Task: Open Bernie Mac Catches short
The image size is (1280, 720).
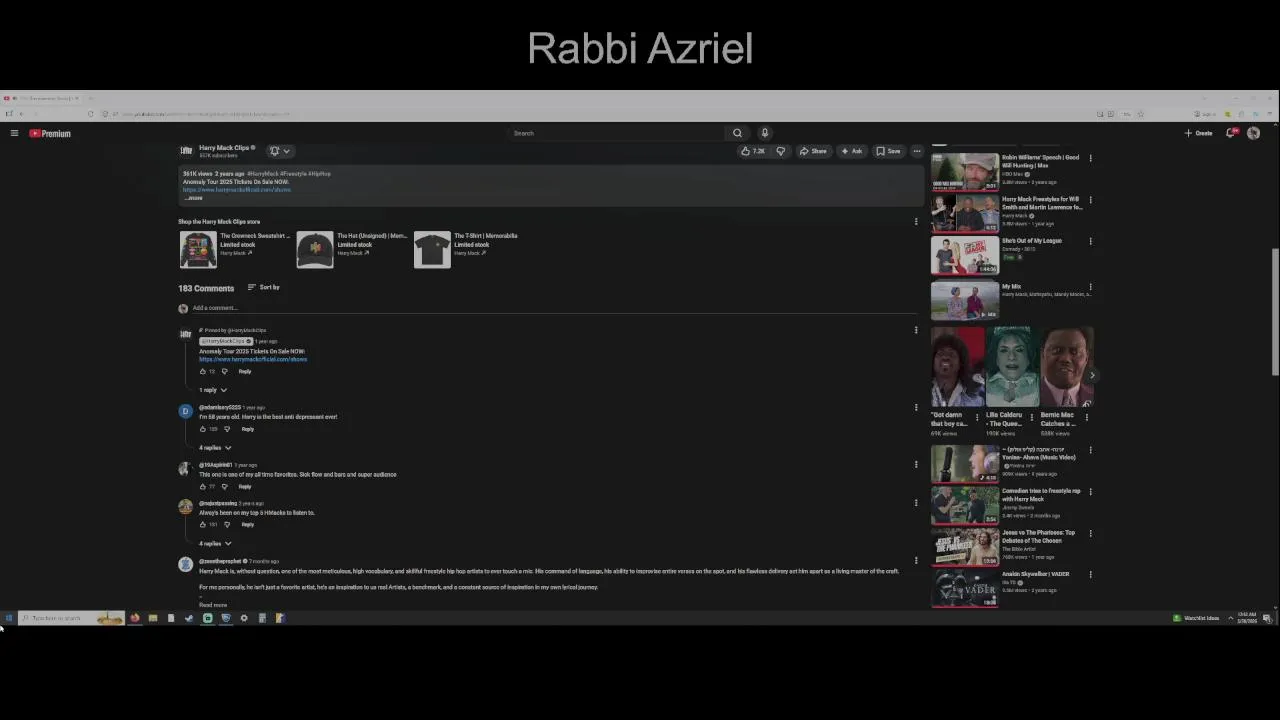Action: 1066,367
